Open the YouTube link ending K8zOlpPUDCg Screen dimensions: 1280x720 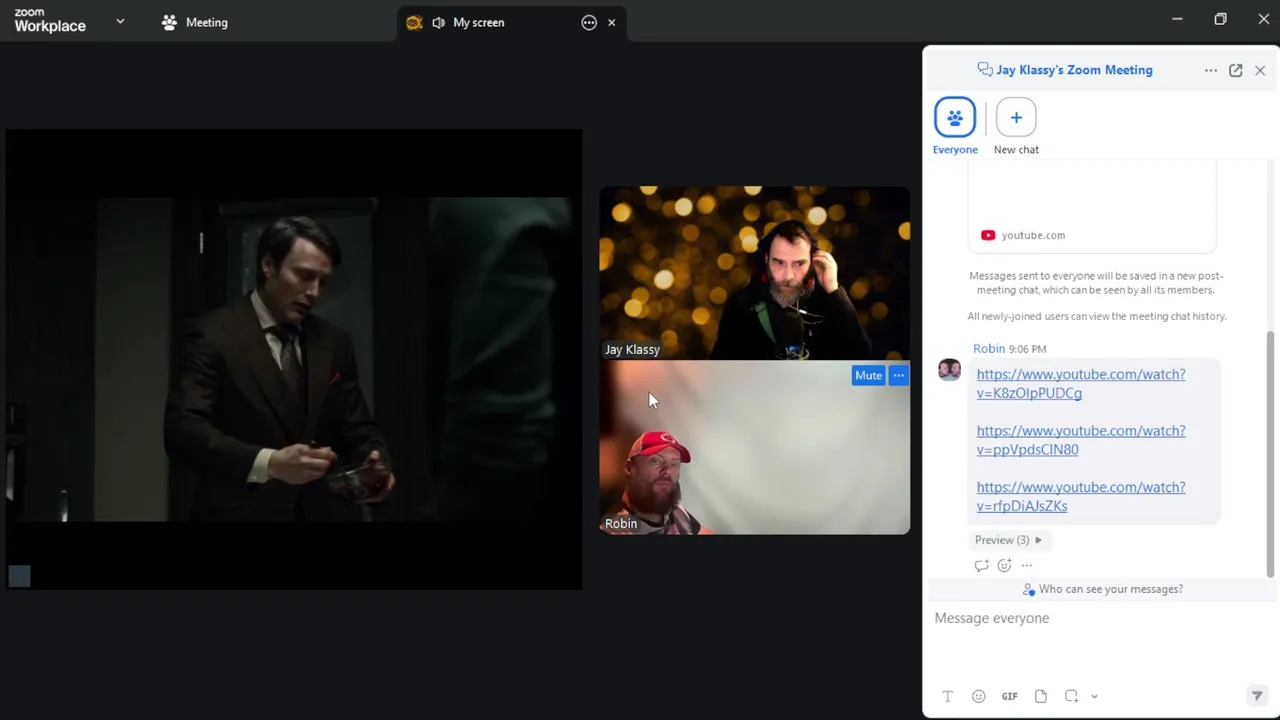pyautogui.click(x=1080, y=384)
